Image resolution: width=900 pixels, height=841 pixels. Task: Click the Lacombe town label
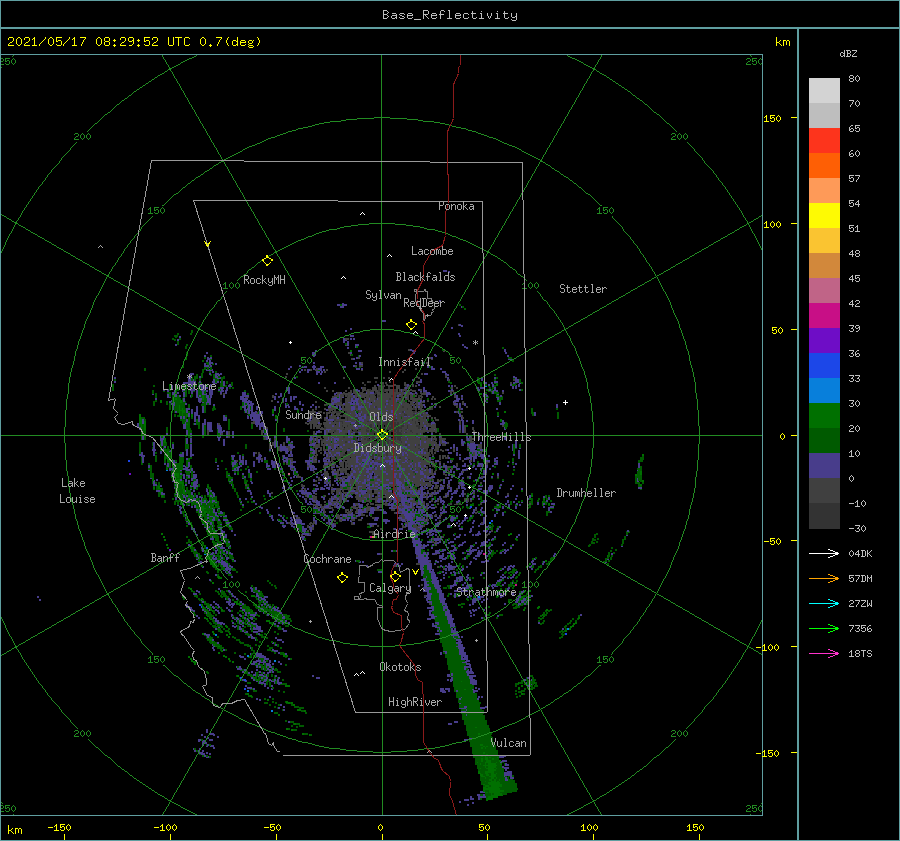click(x=432, y=251)
